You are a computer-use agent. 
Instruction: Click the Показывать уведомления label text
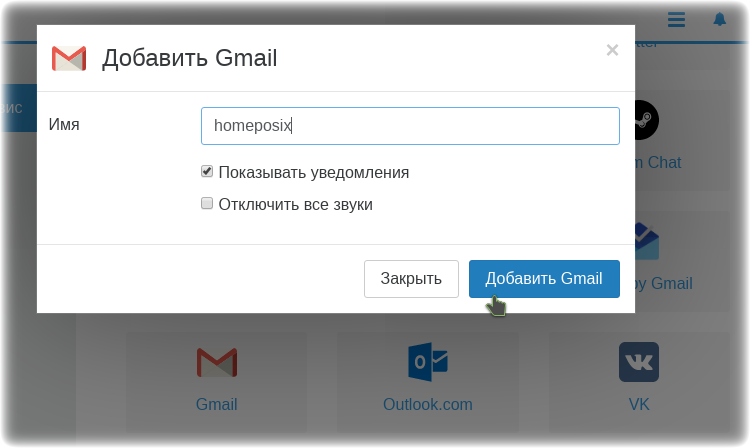[x=314, y=172]
